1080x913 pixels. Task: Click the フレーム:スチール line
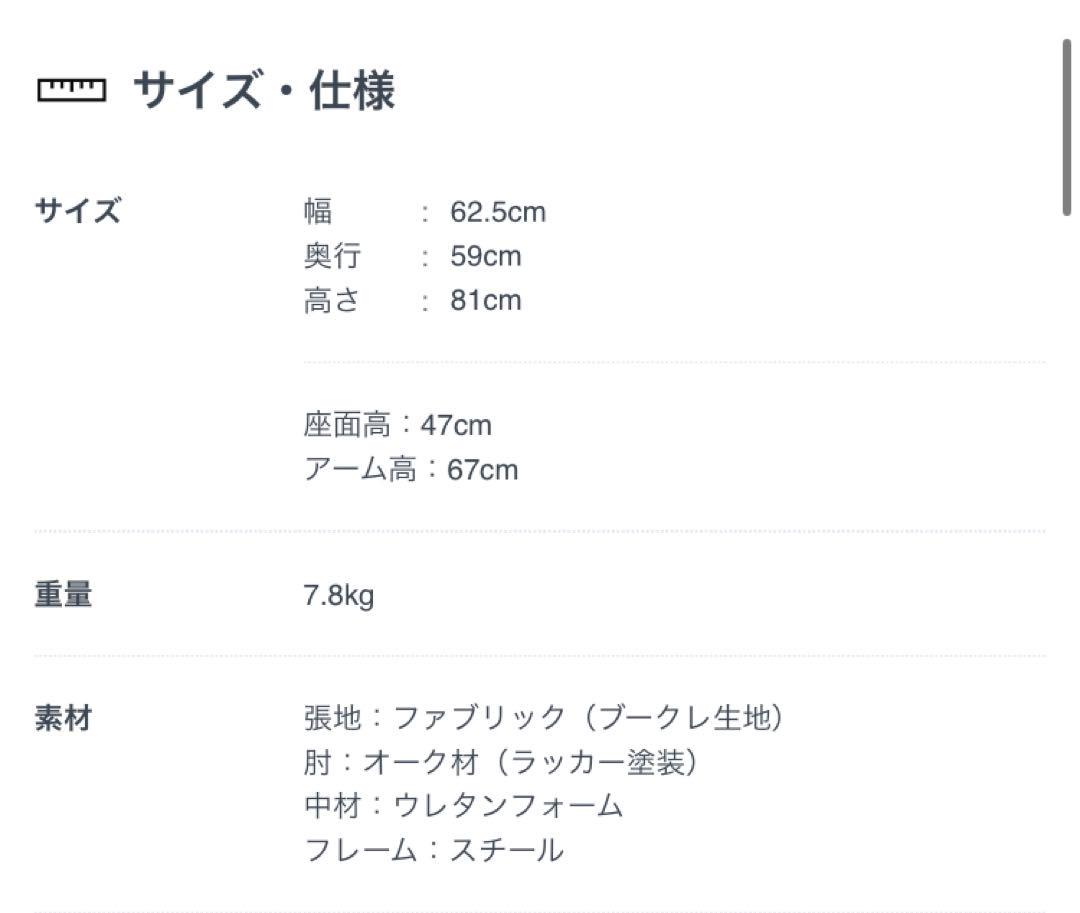(x=434, y=850)
